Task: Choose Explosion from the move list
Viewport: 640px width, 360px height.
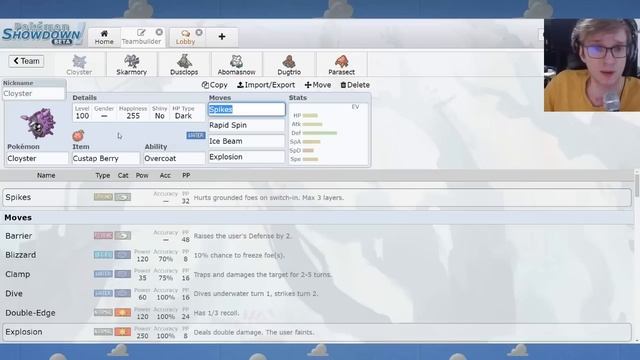Action: 317,332
